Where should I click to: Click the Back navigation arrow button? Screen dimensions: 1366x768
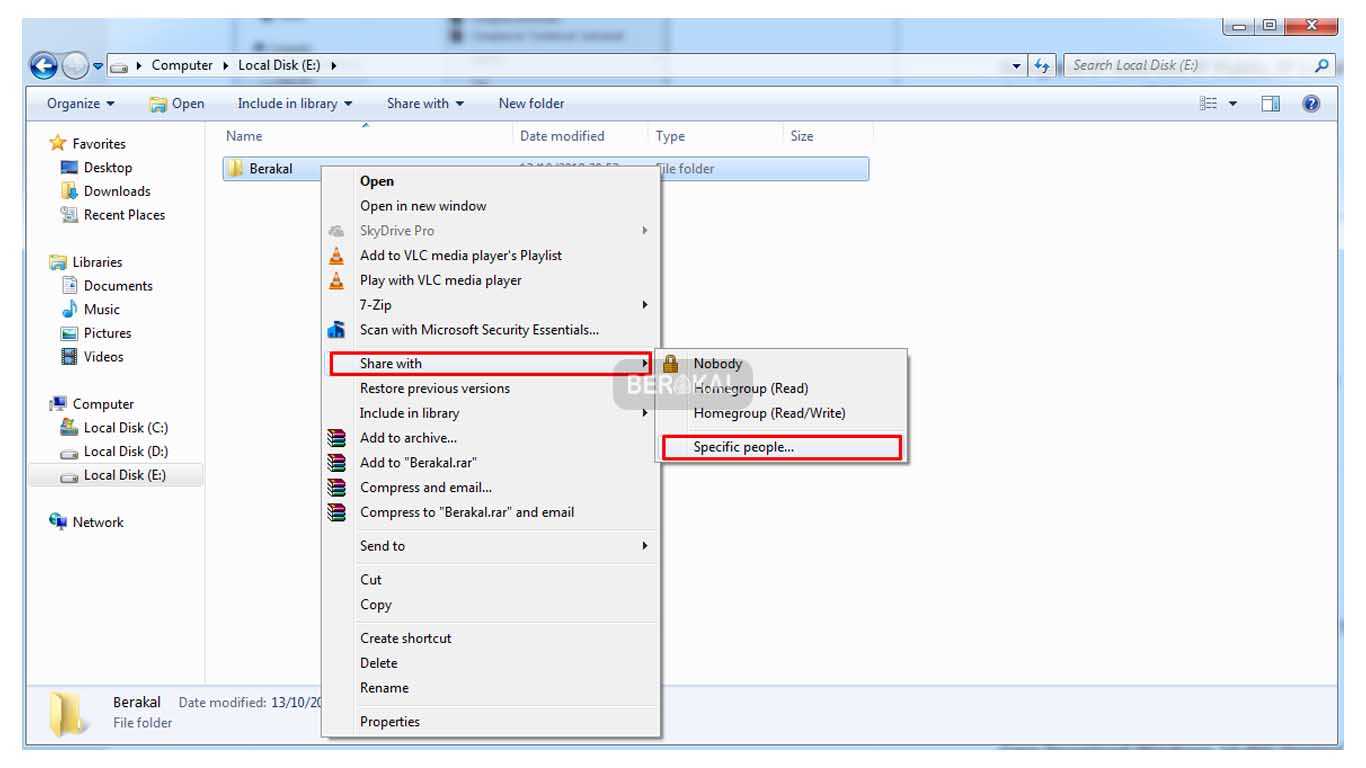(x=44, y=66)
